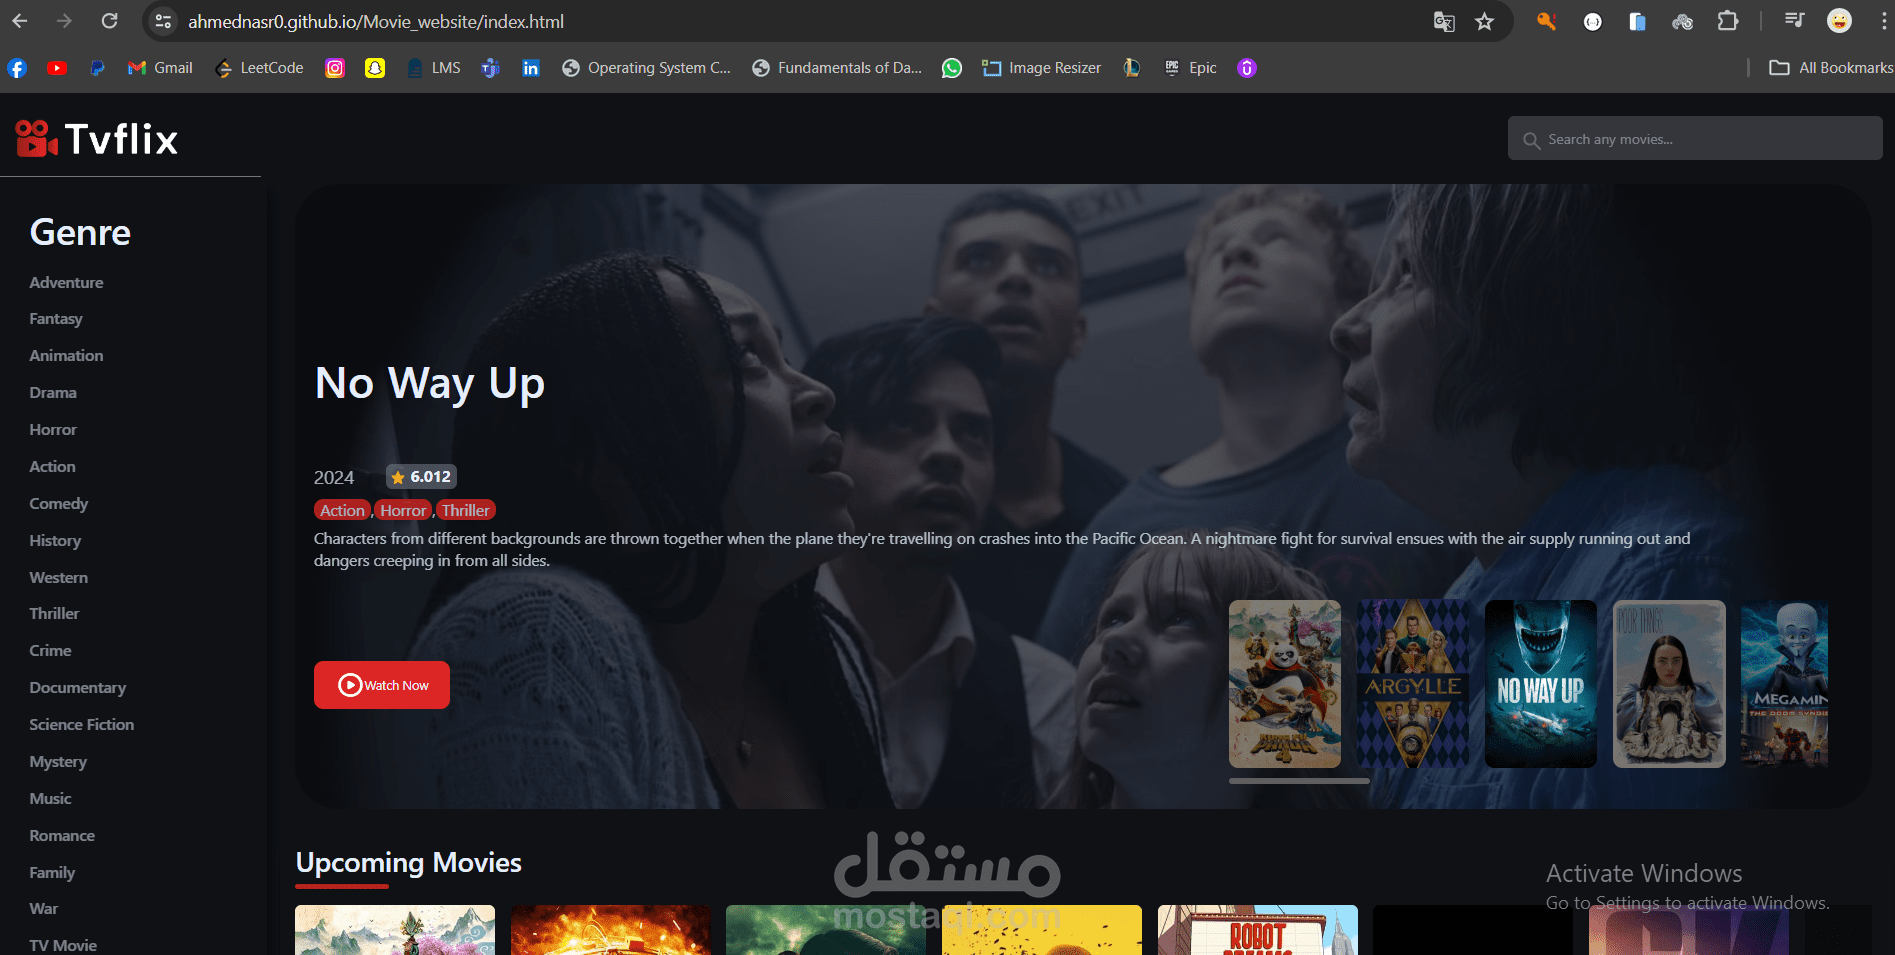The image size is (1895, 955).
Task: Select the Science Fiction genre
Action: tap(82, 725)
